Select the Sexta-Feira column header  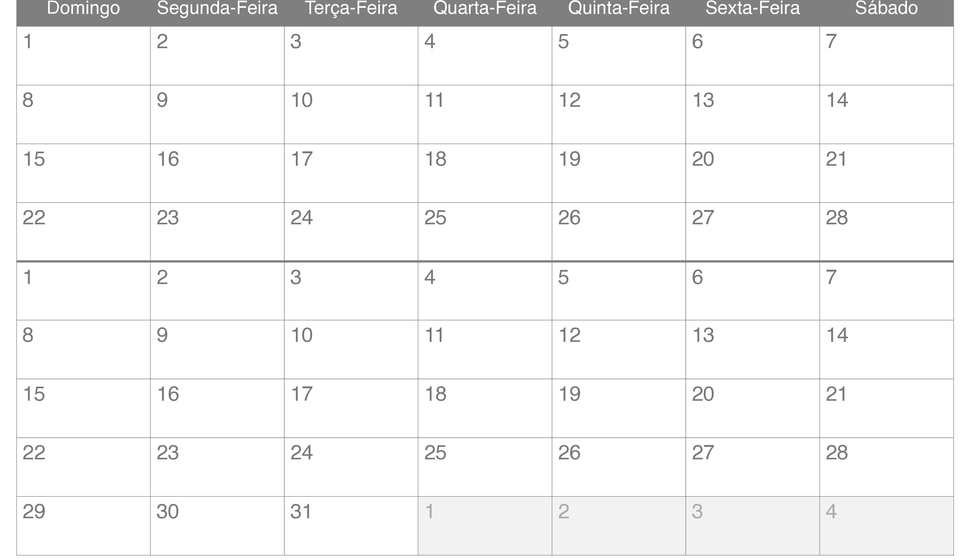tap(752, 9)
